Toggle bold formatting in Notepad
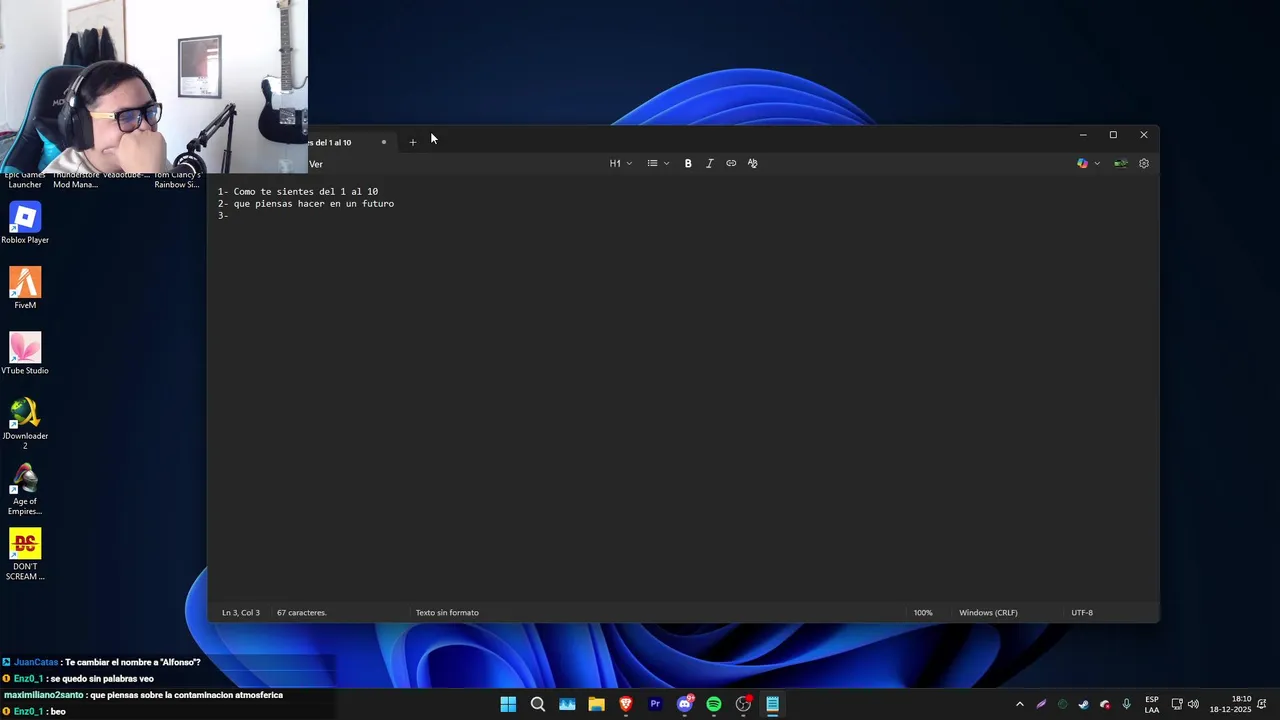 (x=688, y=163)
